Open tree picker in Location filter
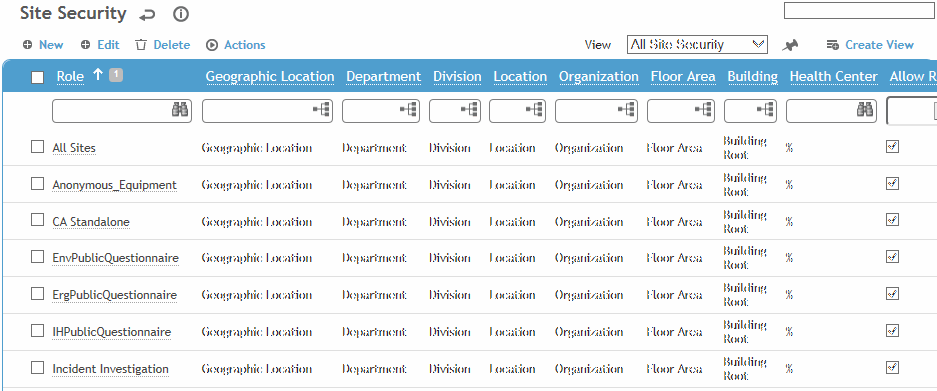 point(534,109)
